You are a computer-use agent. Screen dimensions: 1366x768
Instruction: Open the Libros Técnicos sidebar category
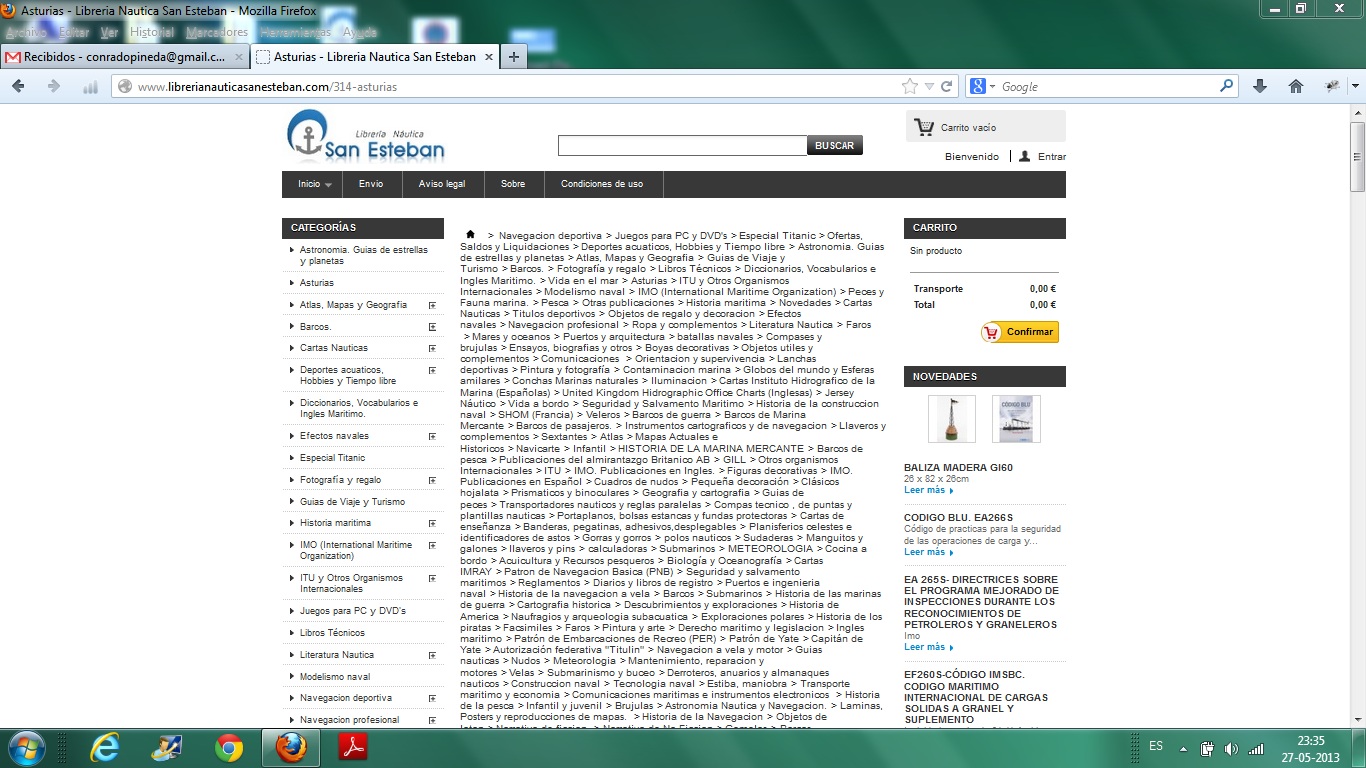coord(333,633)
